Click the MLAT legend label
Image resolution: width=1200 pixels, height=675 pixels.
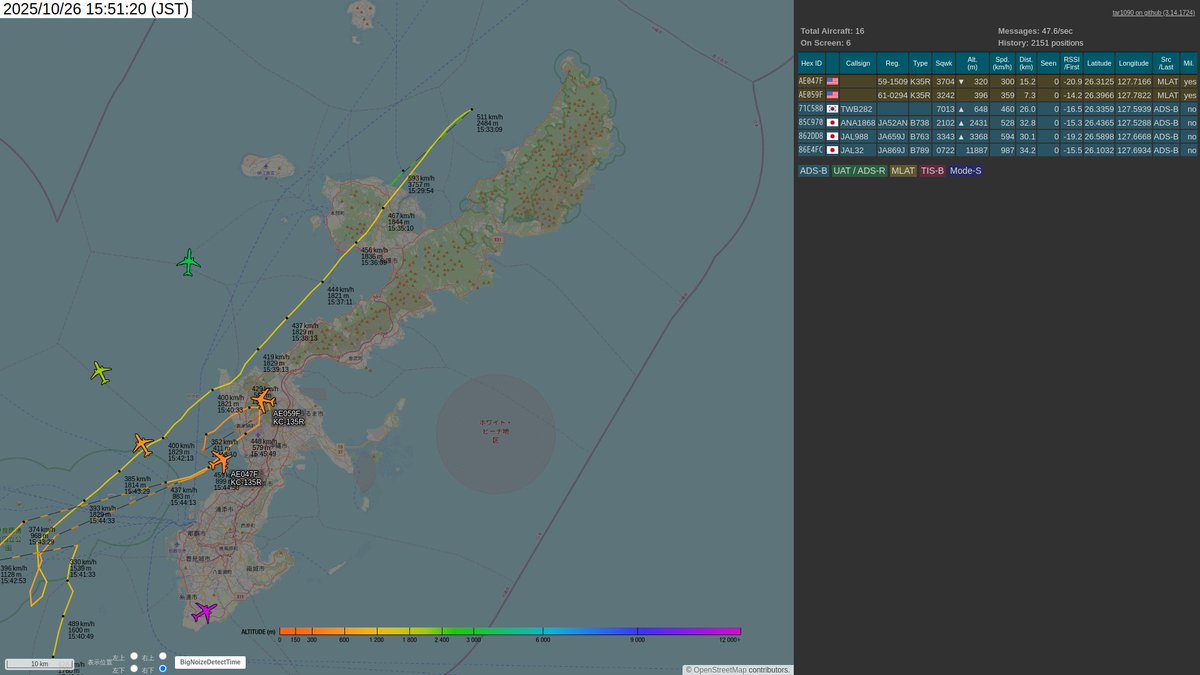903,171
